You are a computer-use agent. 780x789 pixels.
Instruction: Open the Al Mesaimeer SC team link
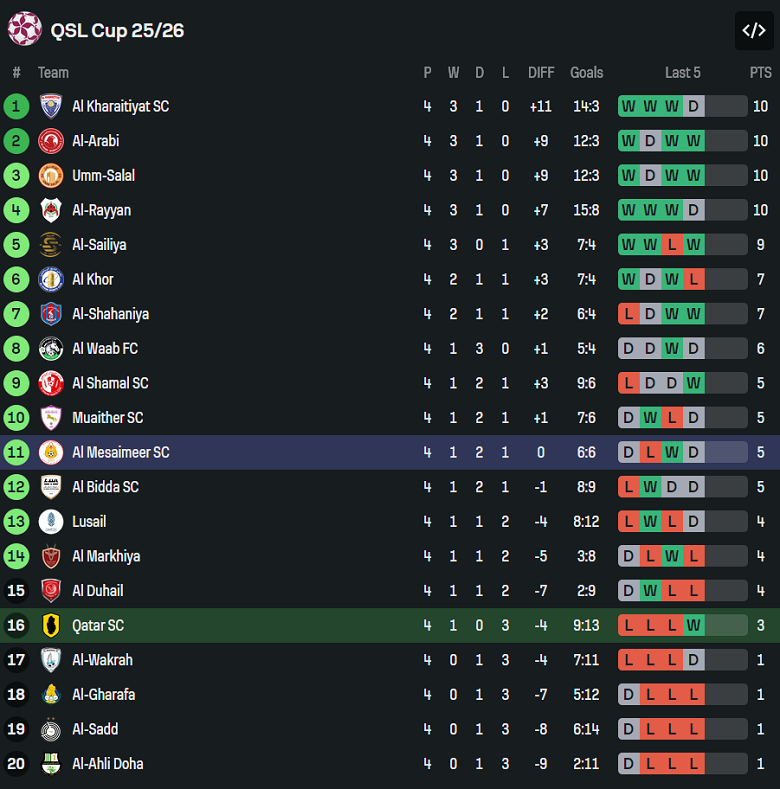coord(120,453)
